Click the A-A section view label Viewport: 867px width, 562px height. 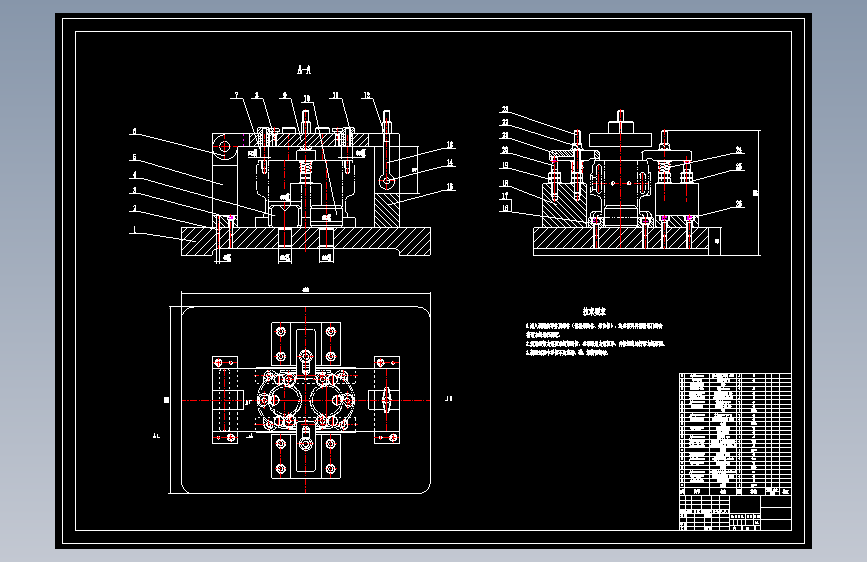tap(304, 70)
